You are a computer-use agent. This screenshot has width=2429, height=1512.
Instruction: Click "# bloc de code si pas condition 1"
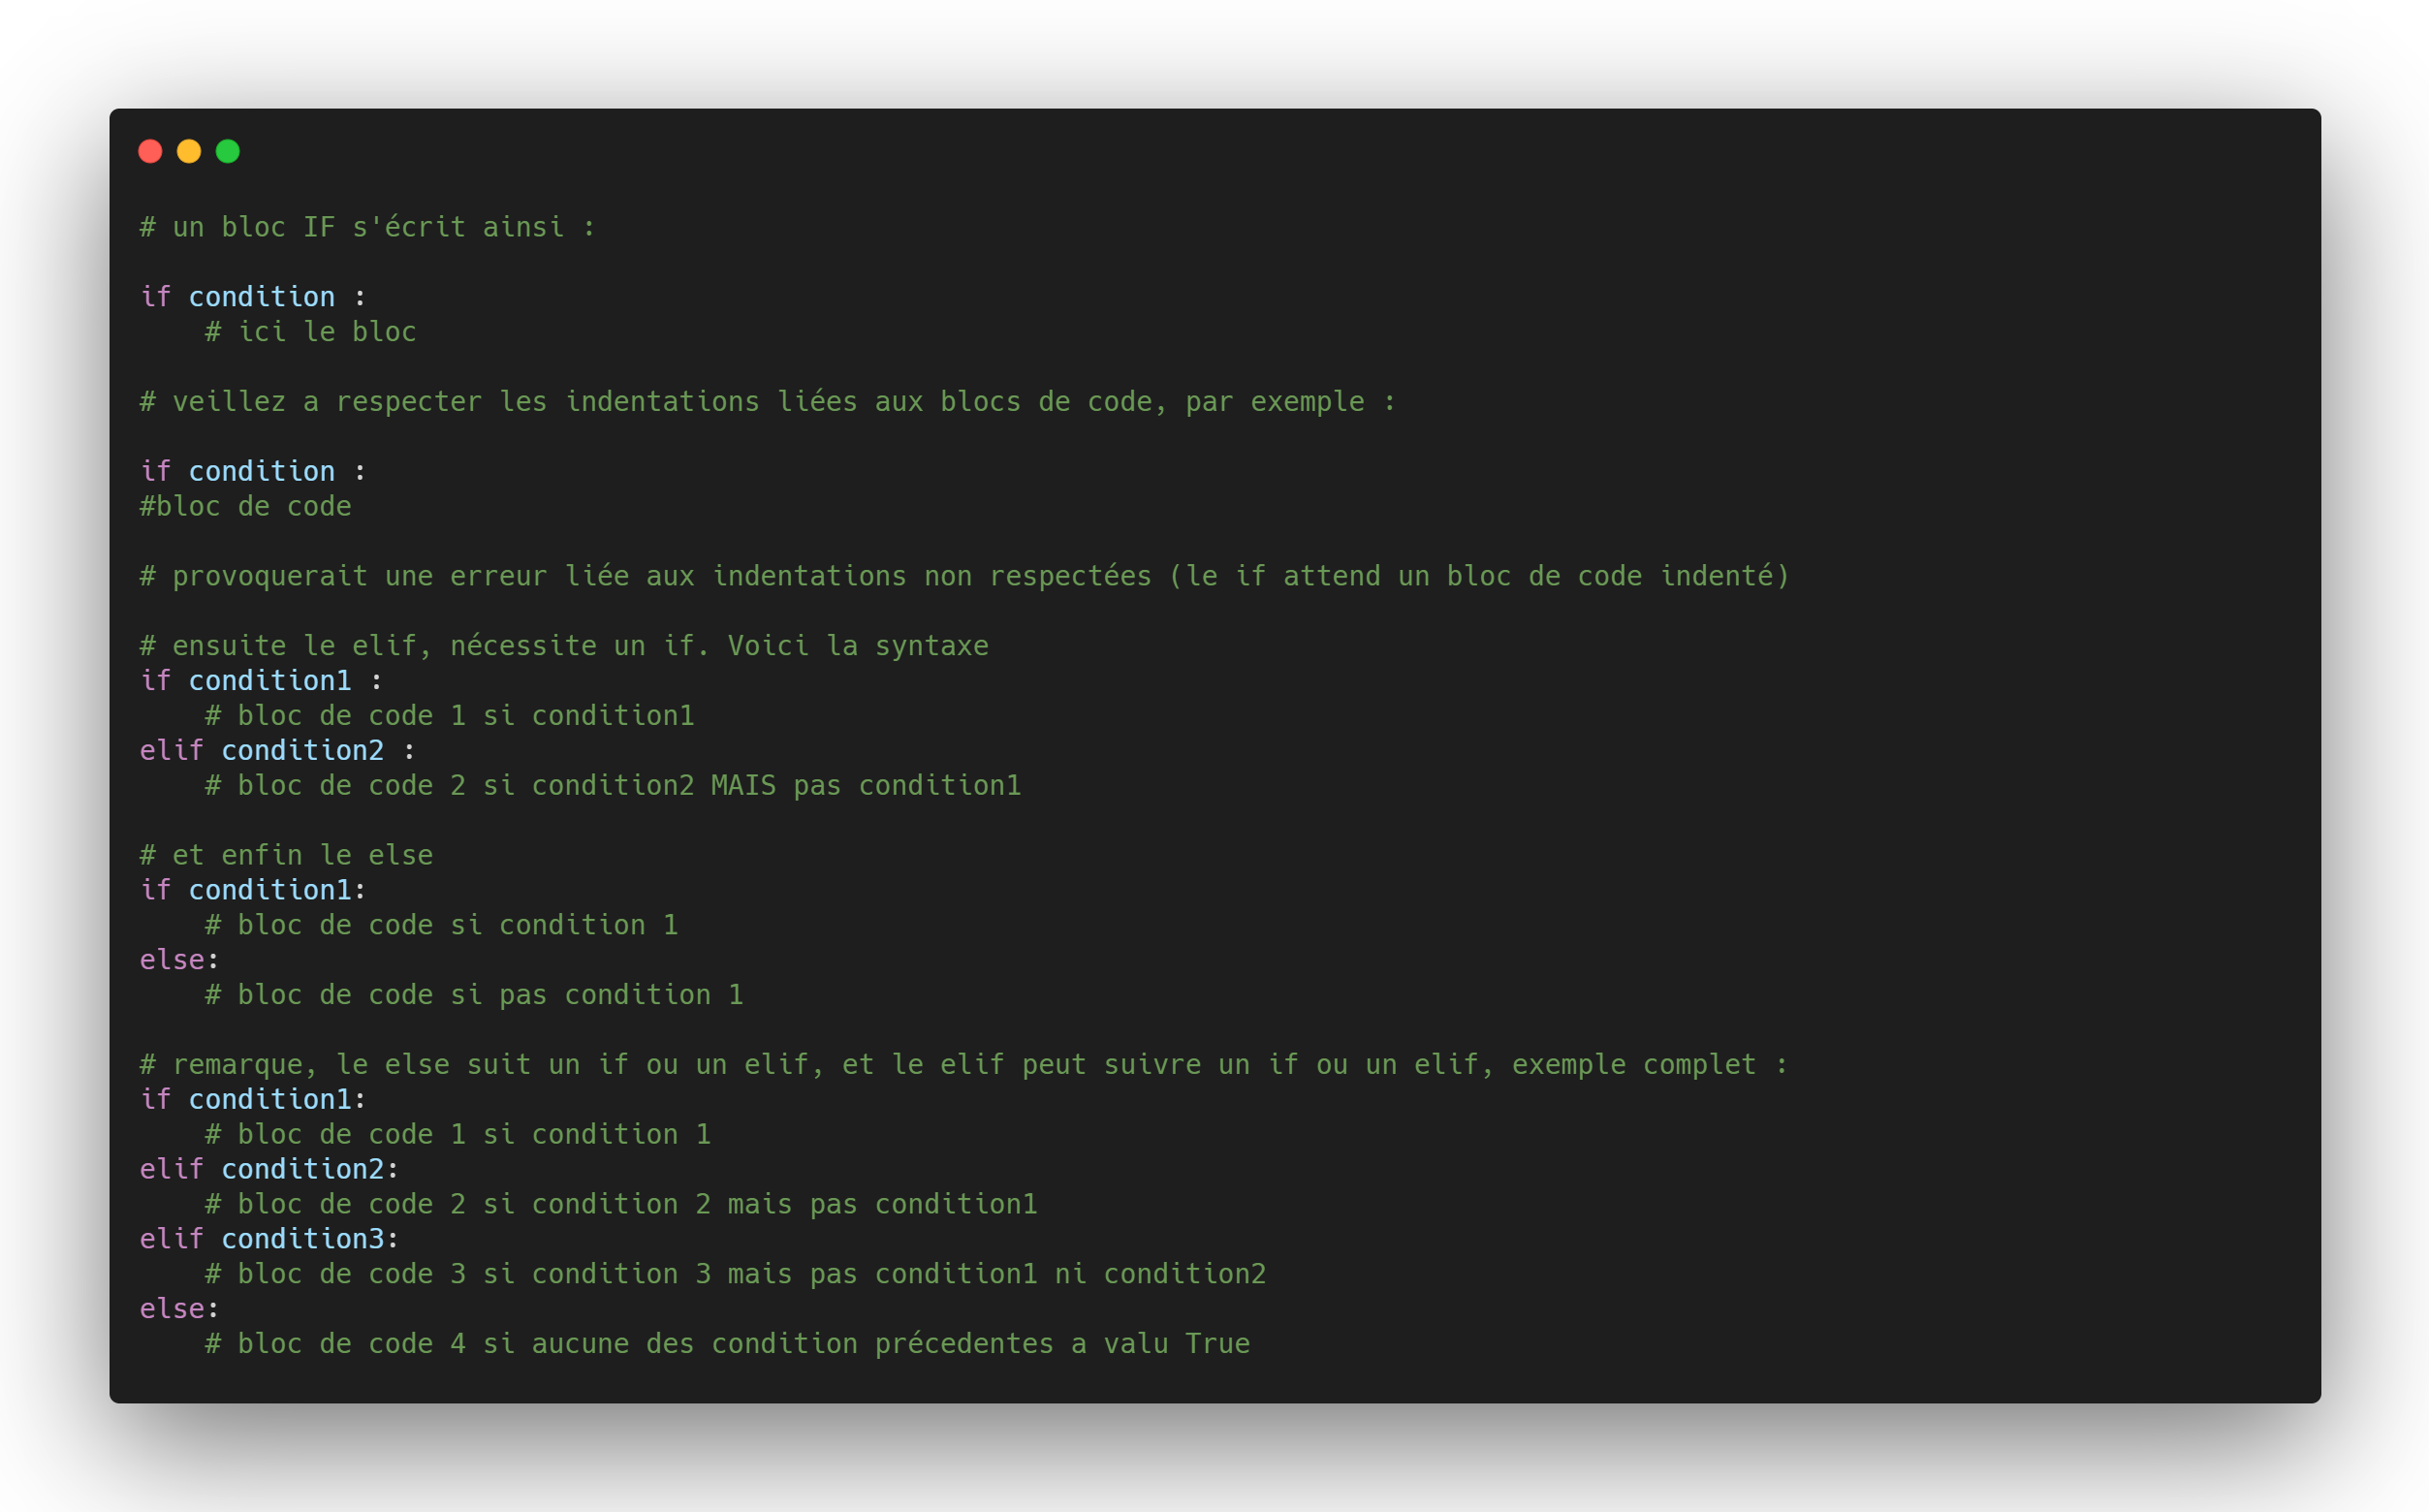point(474,995)
